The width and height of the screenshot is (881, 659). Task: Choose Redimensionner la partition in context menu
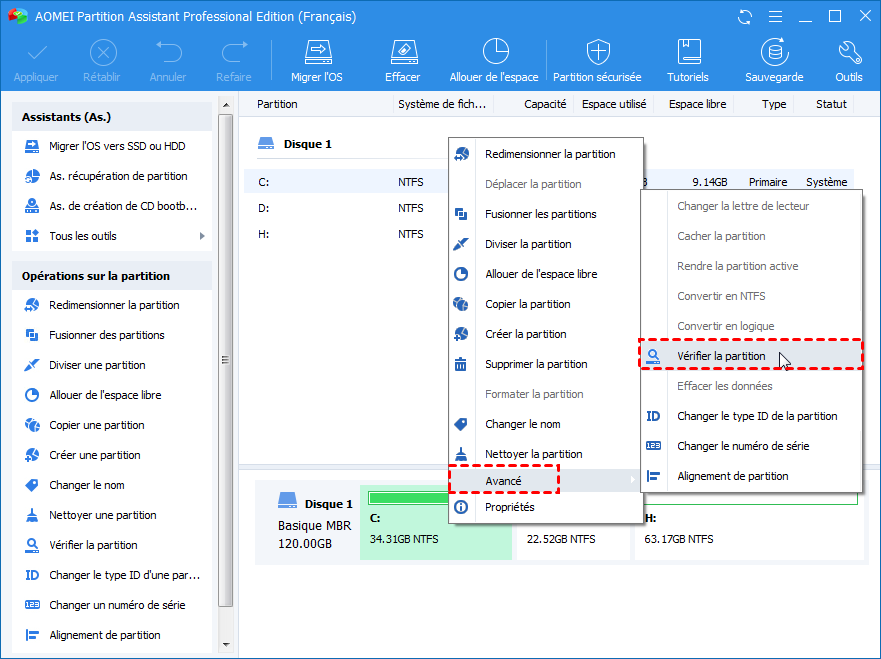click(x=545, y=154)
